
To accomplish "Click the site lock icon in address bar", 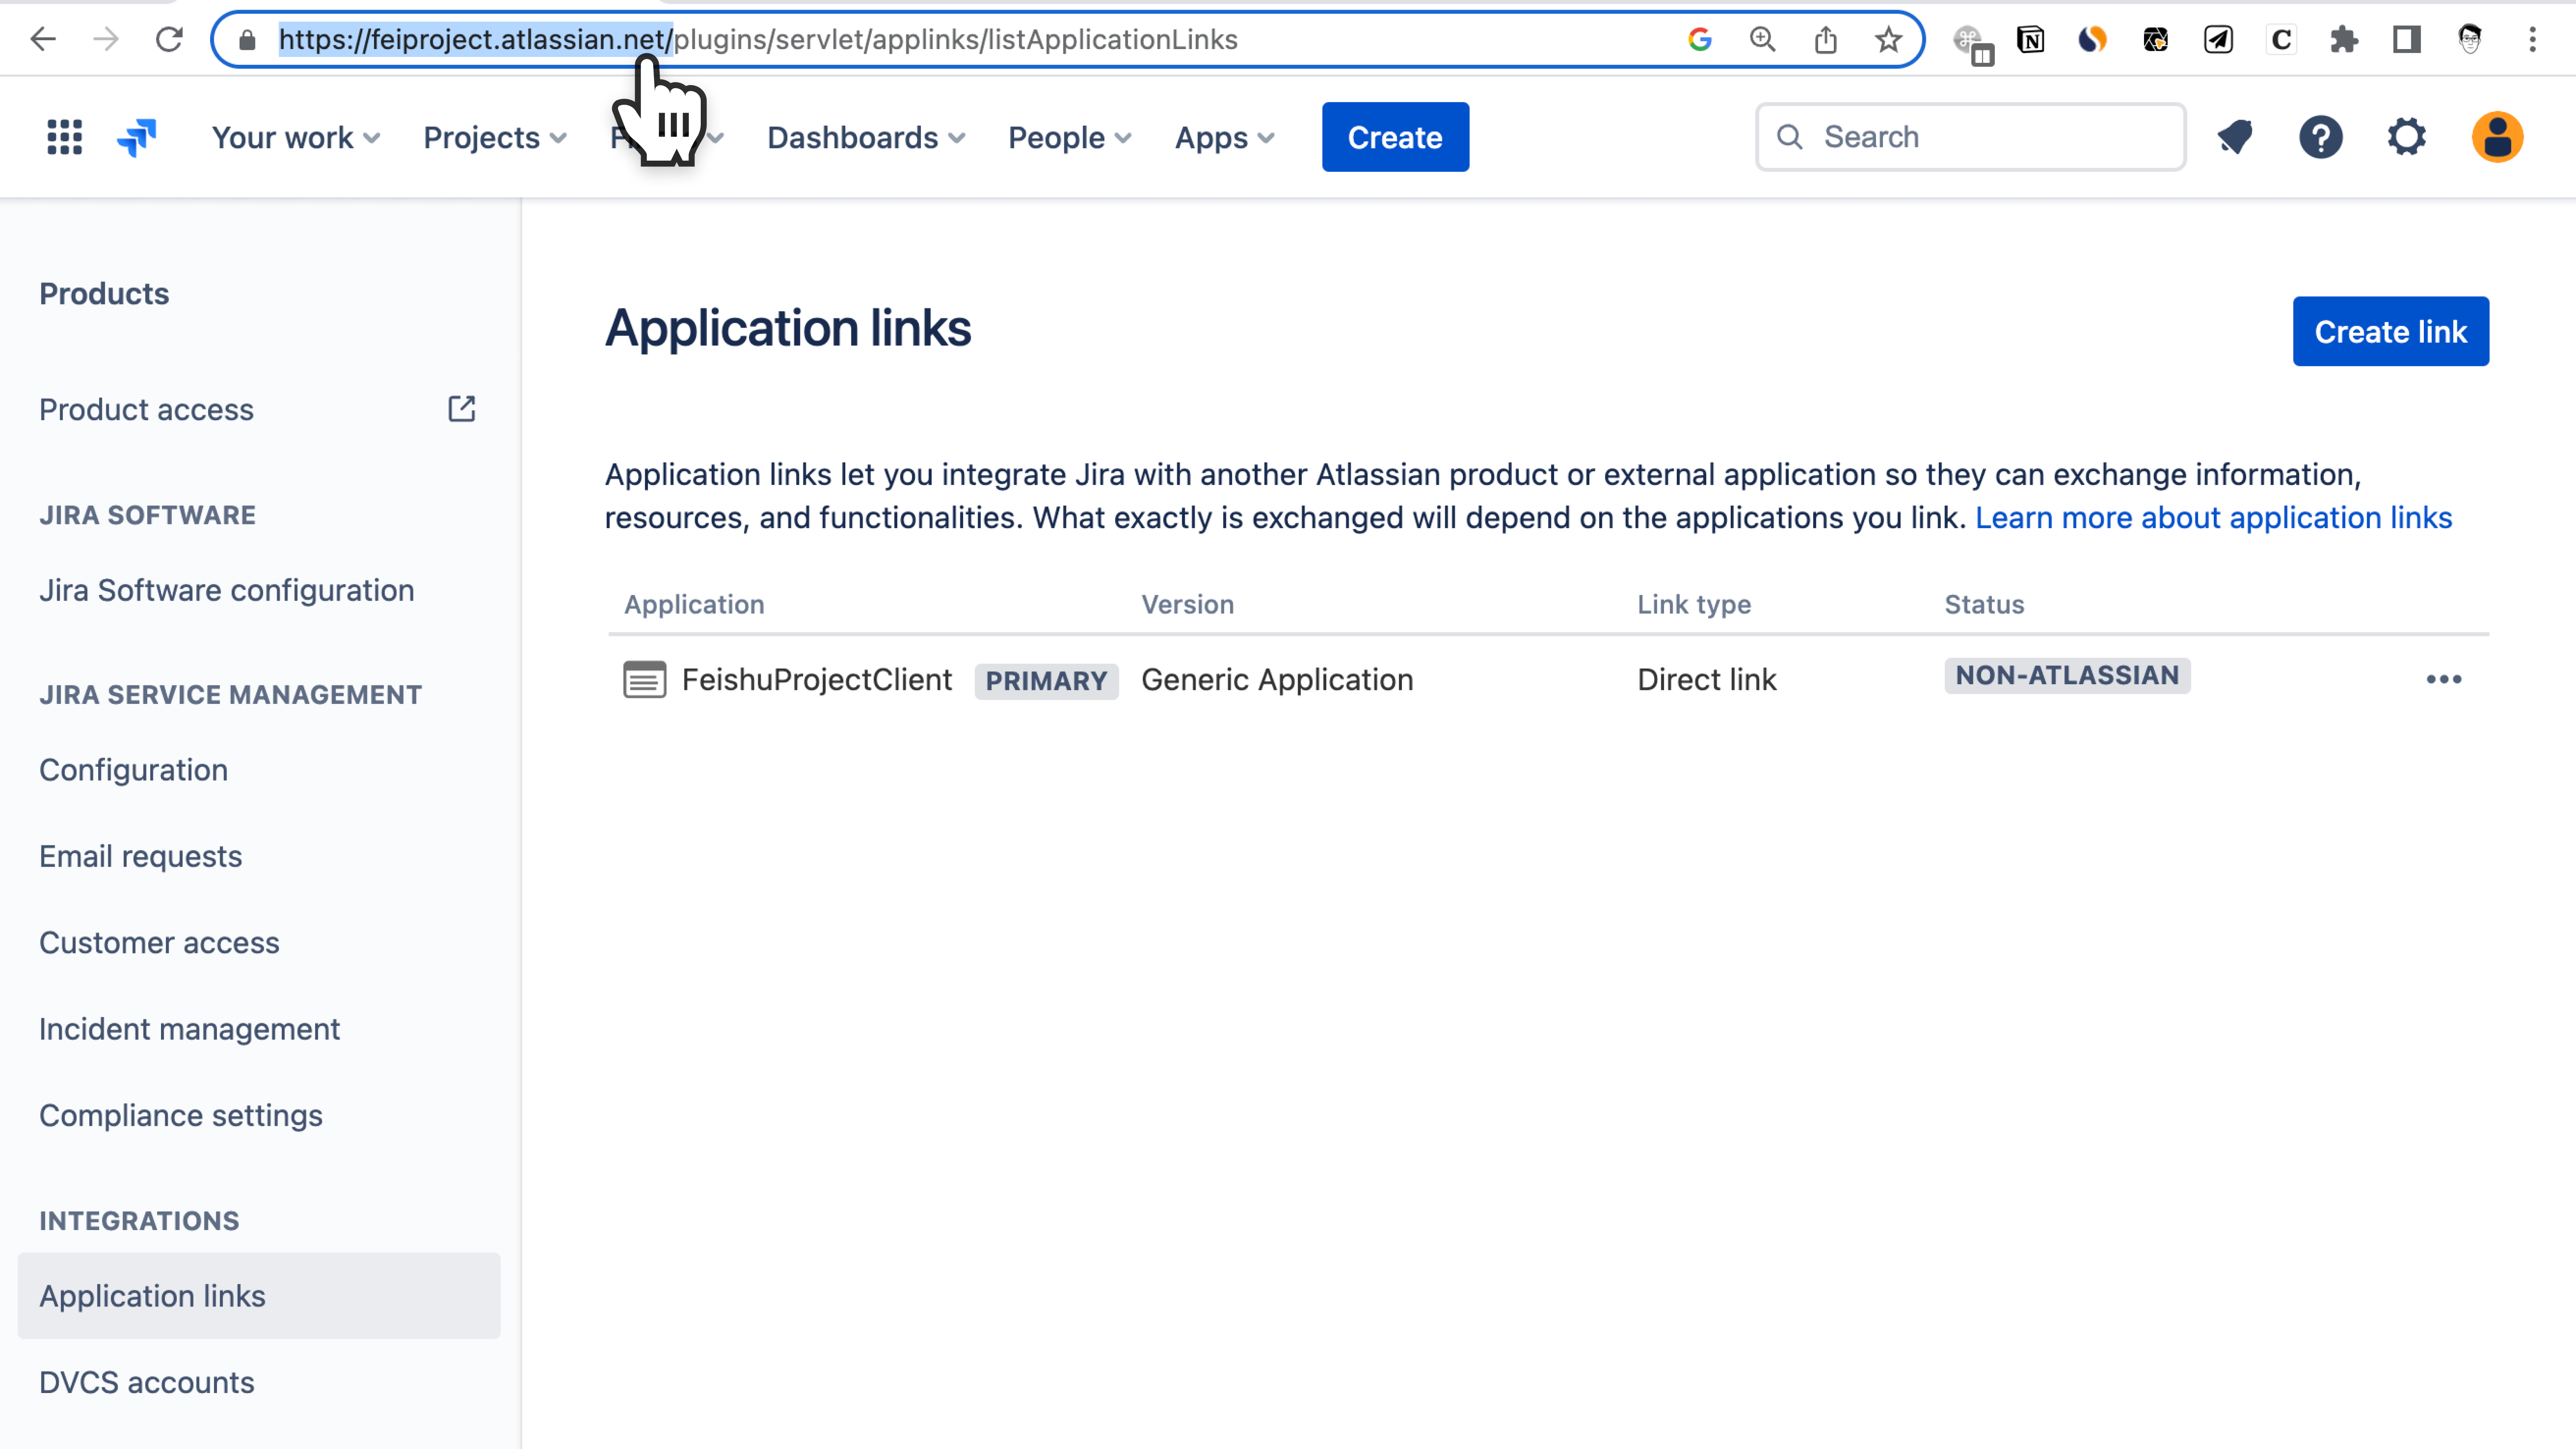I will (247, 40).
